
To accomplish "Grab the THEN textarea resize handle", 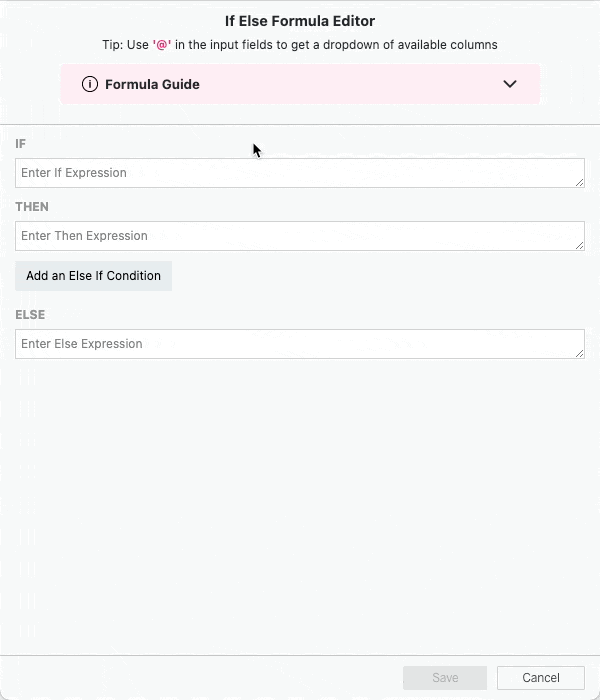I will (x=580, y=246).
